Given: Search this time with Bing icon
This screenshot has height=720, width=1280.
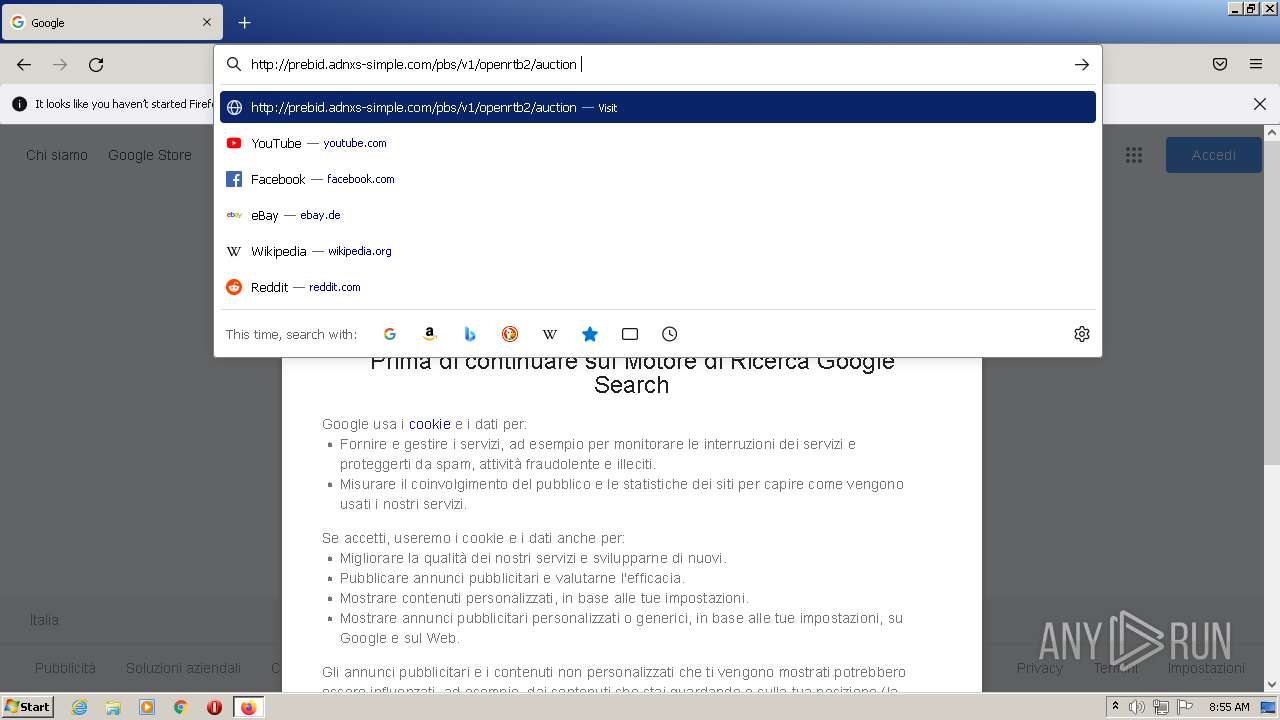Looking at the screenshot, I should click(x=470, y=334).
